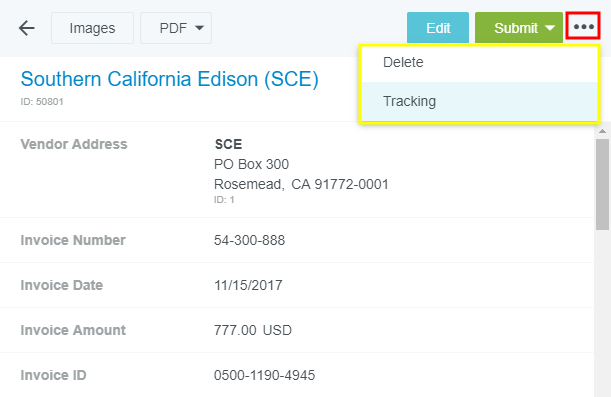Click the Vendor Address field label
The height and width of the screenshot is (397, 611).
pos(74,144)
